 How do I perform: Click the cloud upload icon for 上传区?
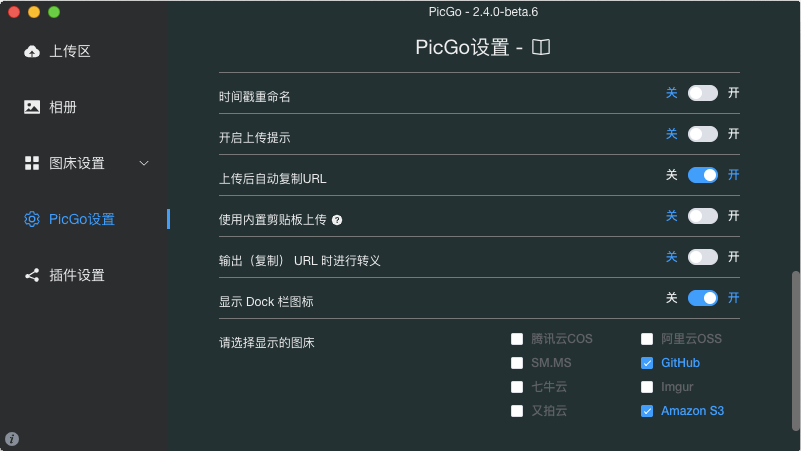pyautogui.click(x=32, y=51)
